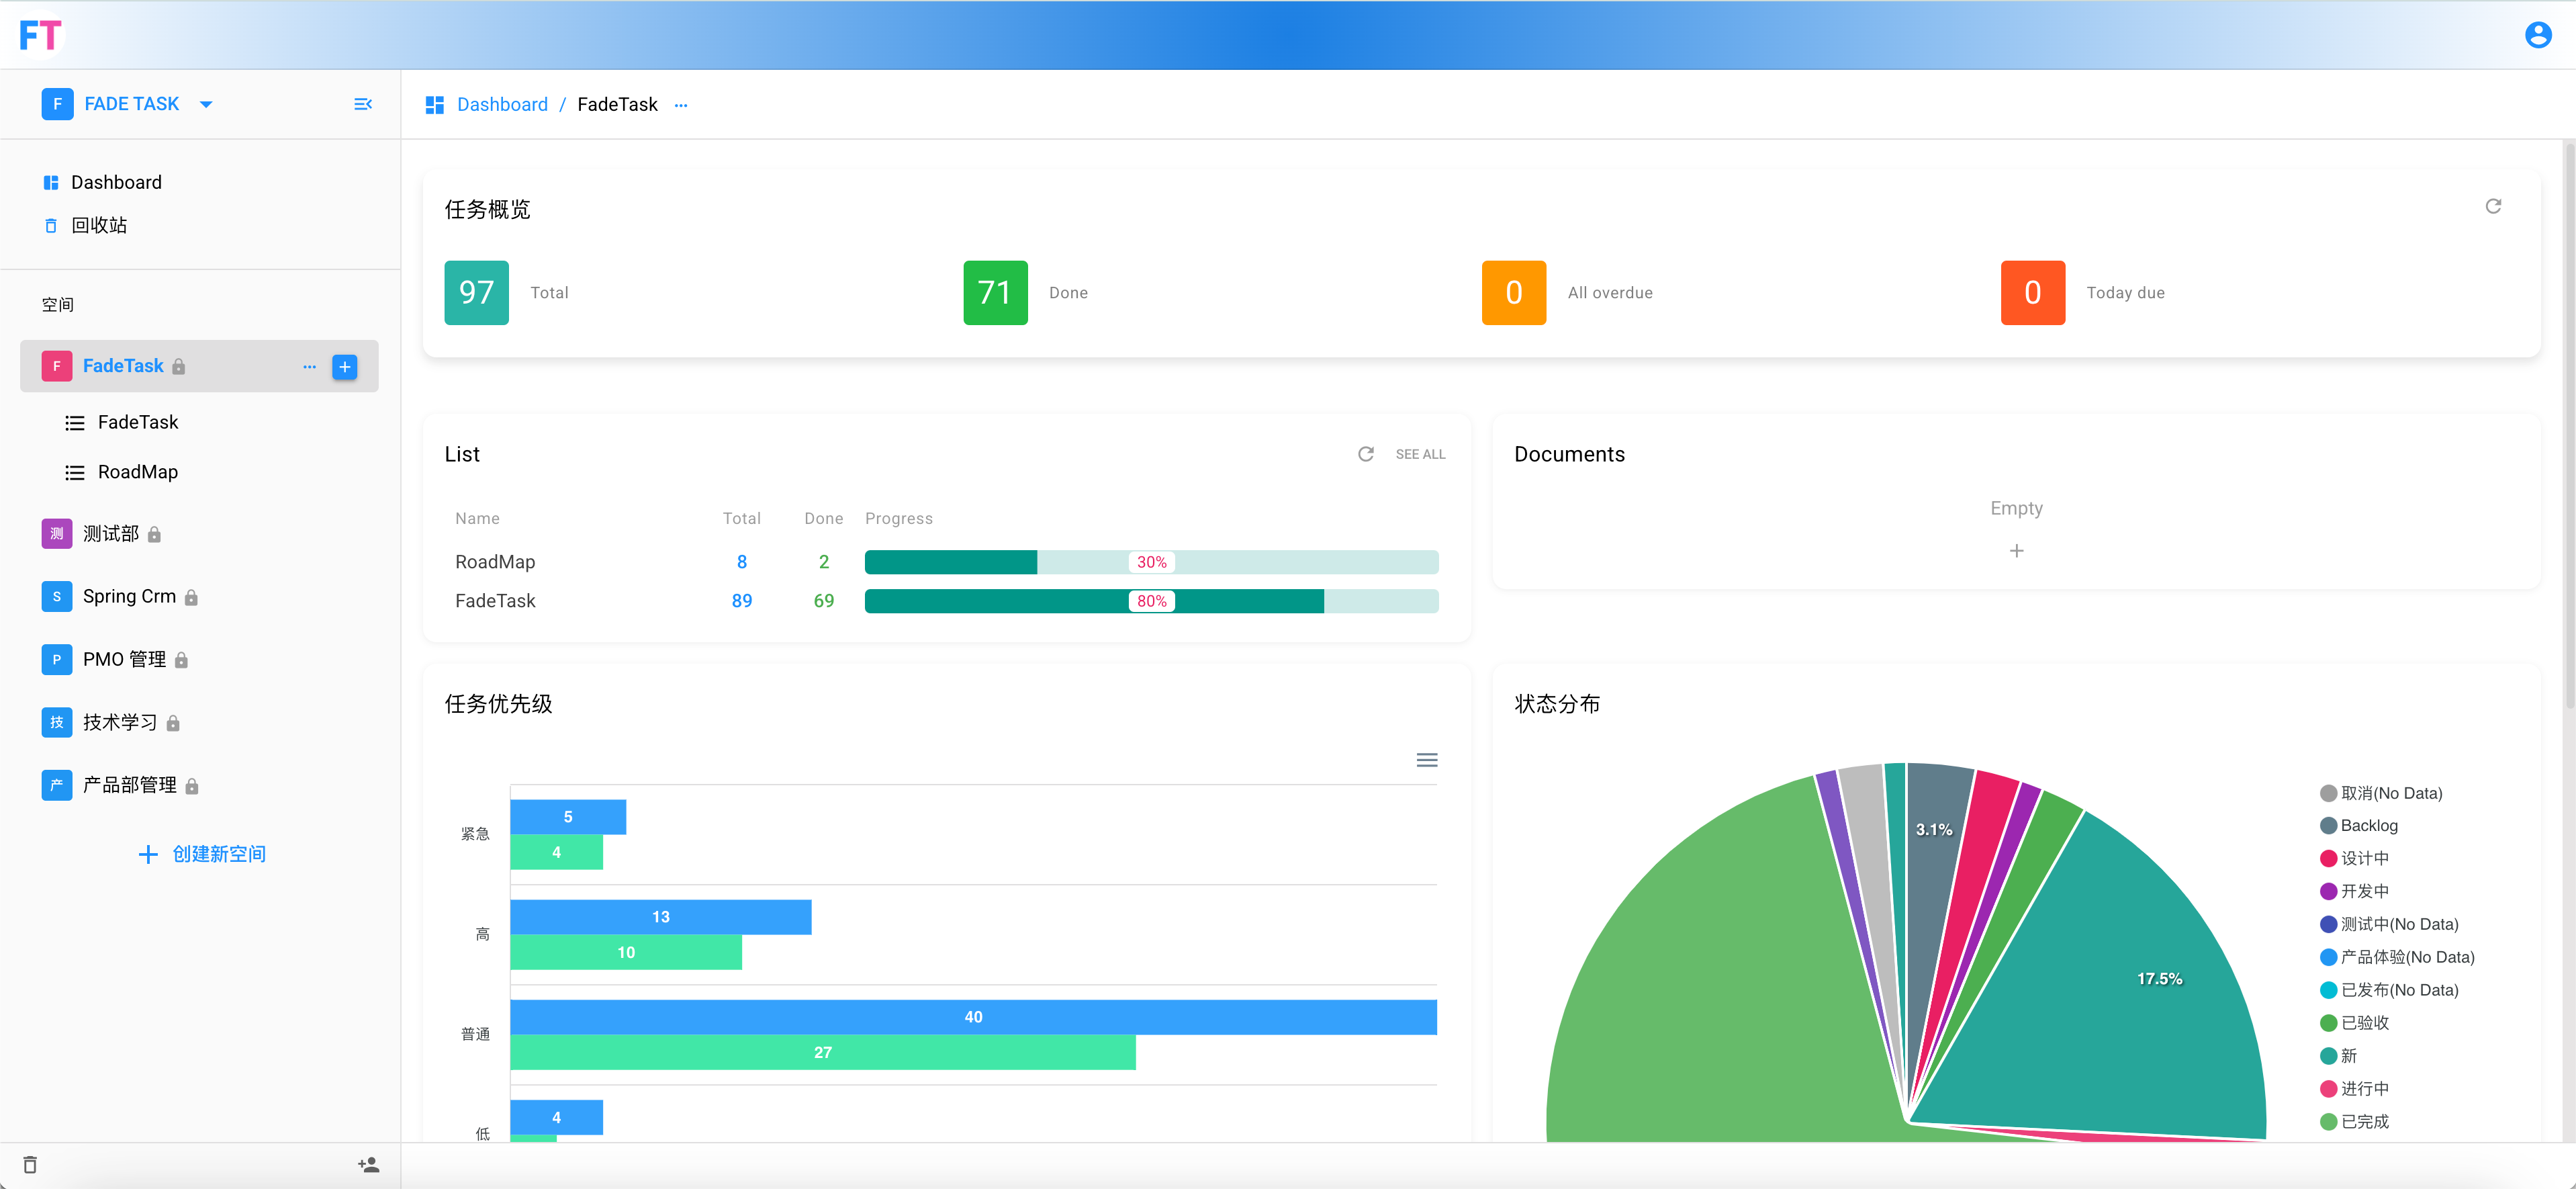
Task: Click the lock icon beside Spring Crm
Action: tap(191, 598)
